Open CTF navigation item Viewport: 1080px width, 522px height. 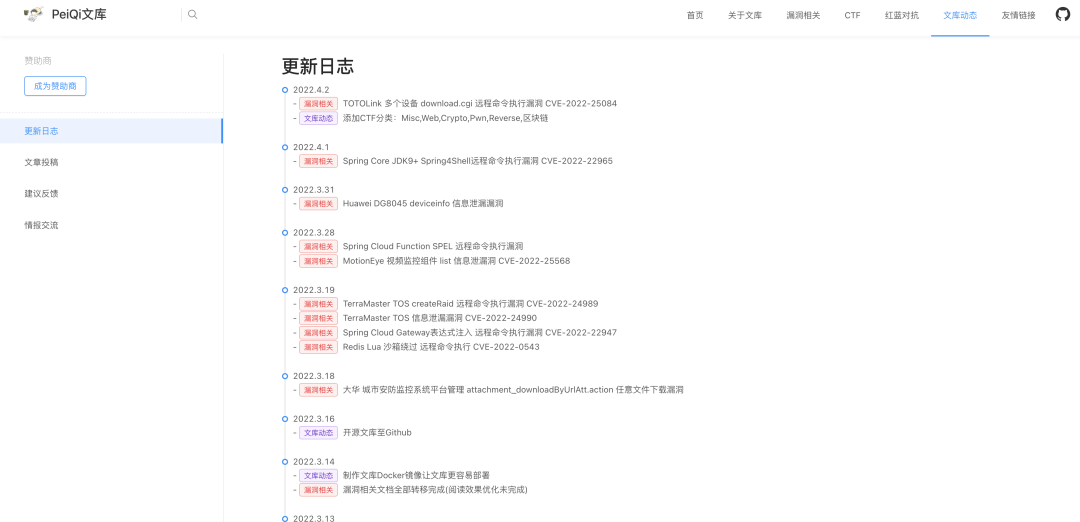click(x=853, y=15)
